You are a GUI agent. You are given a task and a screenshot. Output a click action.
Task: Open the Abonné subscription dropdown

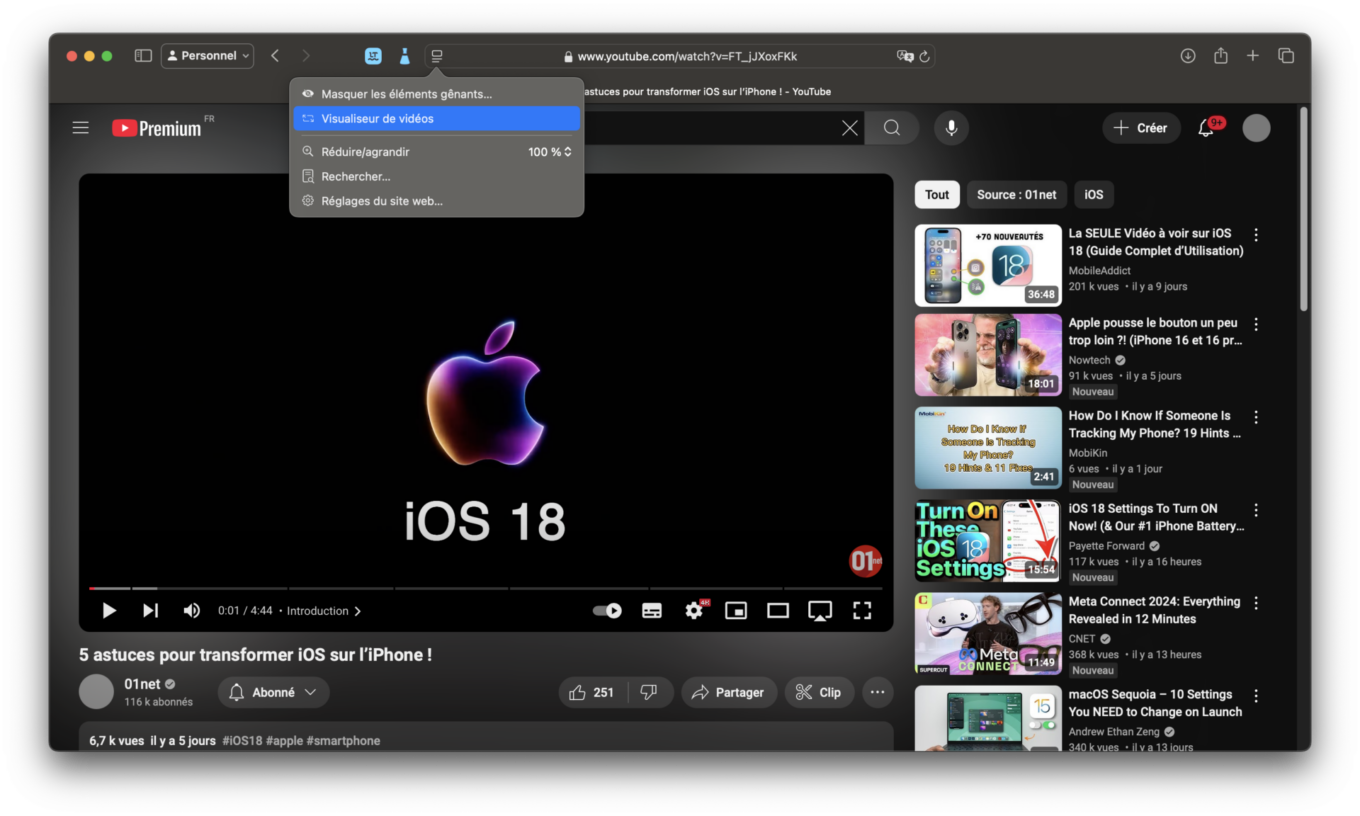pos(273,692)
